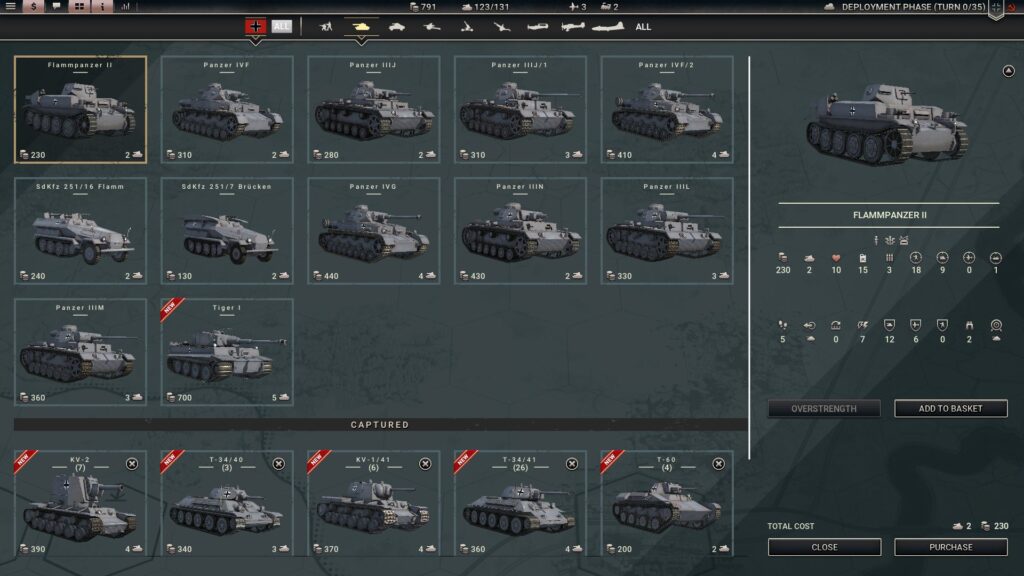The width and height of the screenshot is (1024, 576).
Task: Toggle the ALL nations filter button
Action: coord(282,27)
